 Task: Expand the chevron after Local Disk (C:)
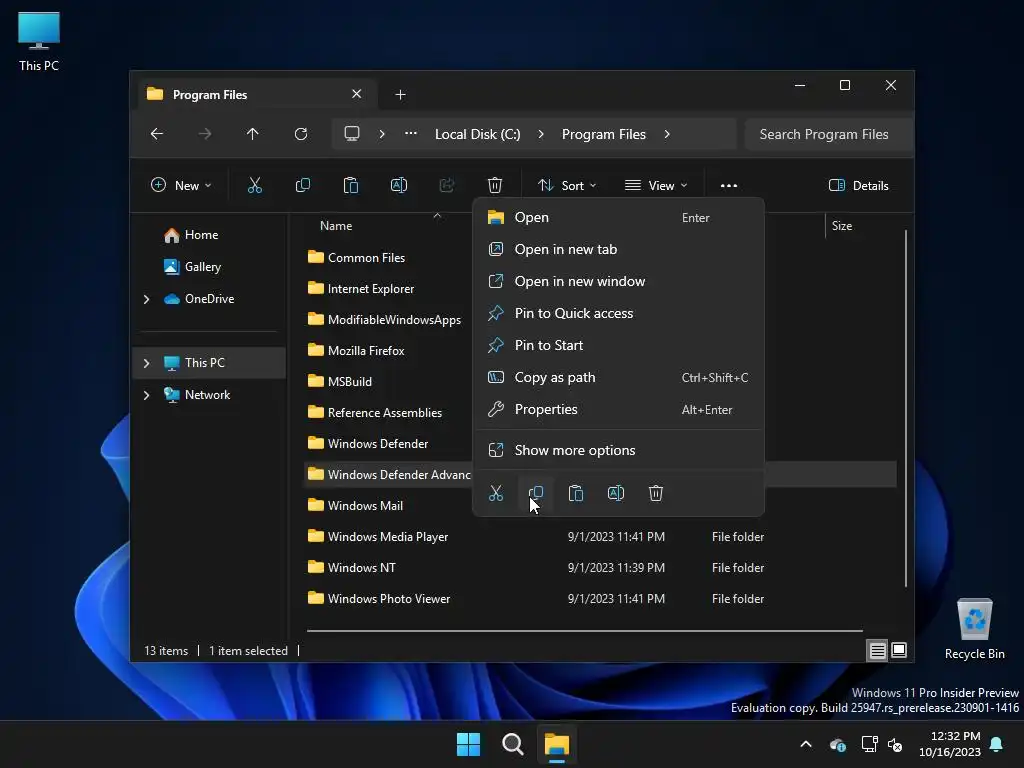tap(541, 134)
